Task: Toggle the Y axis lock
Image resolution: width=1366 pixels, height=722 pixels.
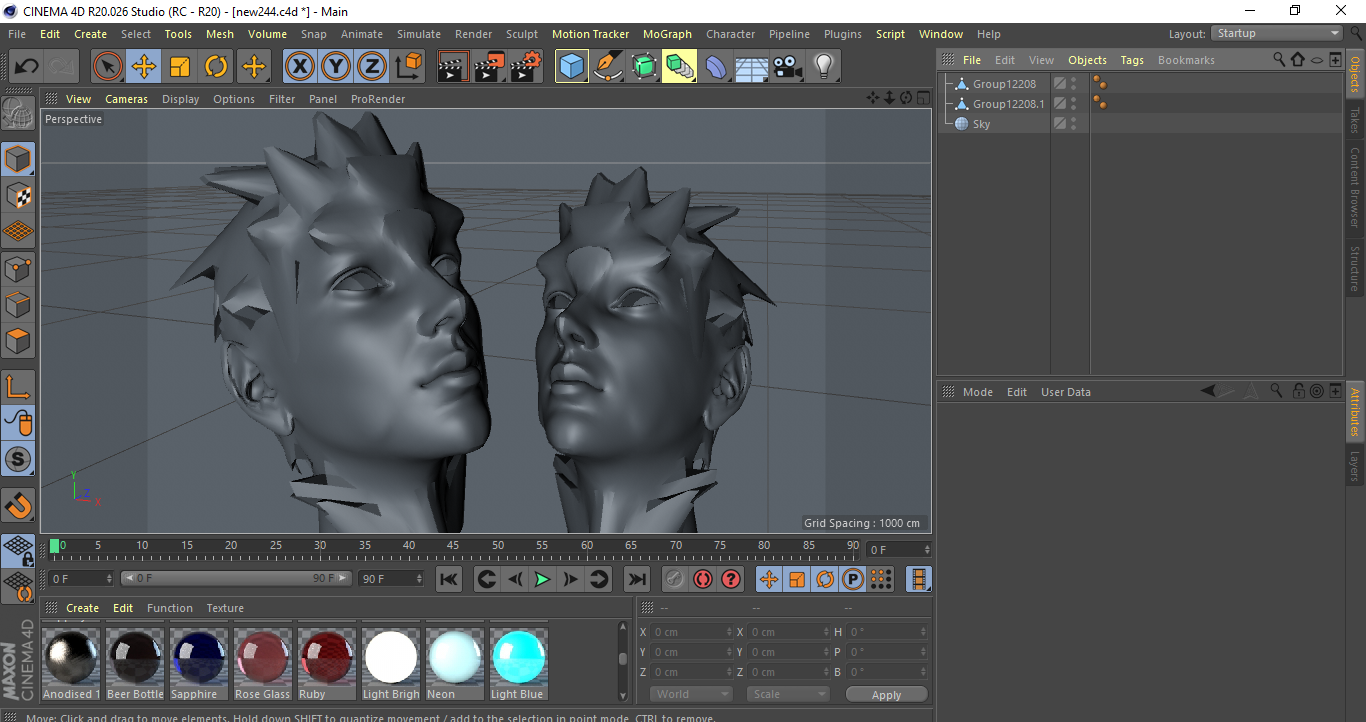Action: 335,67
